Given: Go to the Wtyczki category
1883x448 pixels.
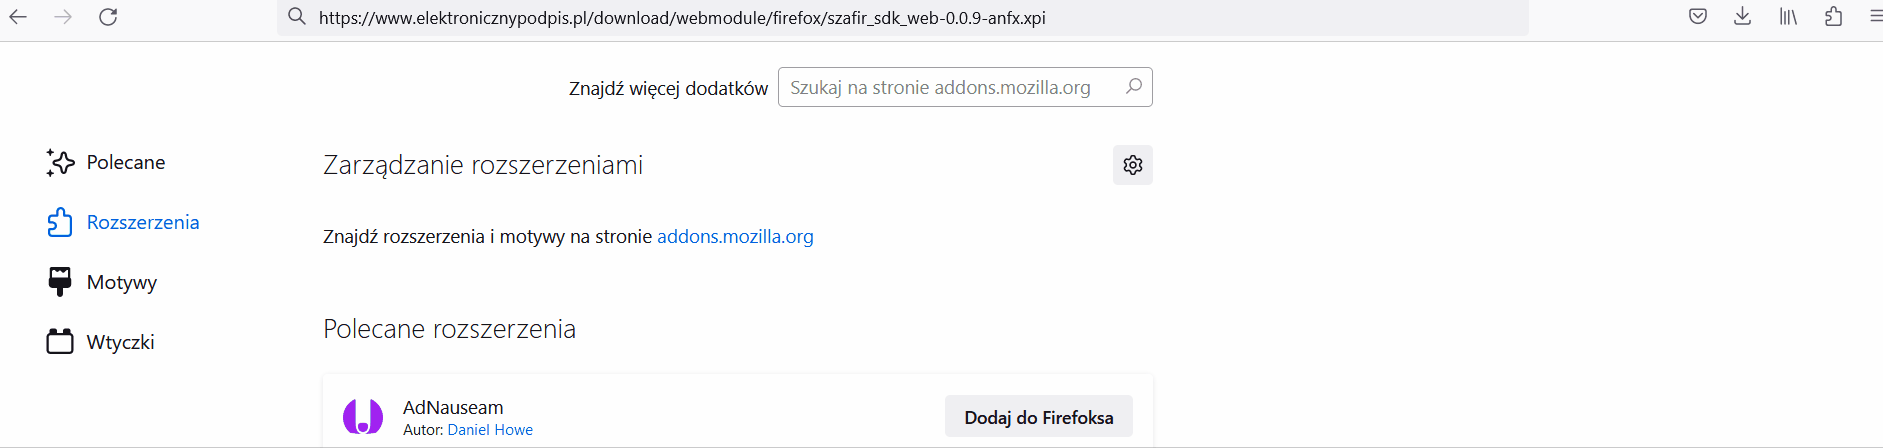Looking at the screenshot, I should (120, 342).
